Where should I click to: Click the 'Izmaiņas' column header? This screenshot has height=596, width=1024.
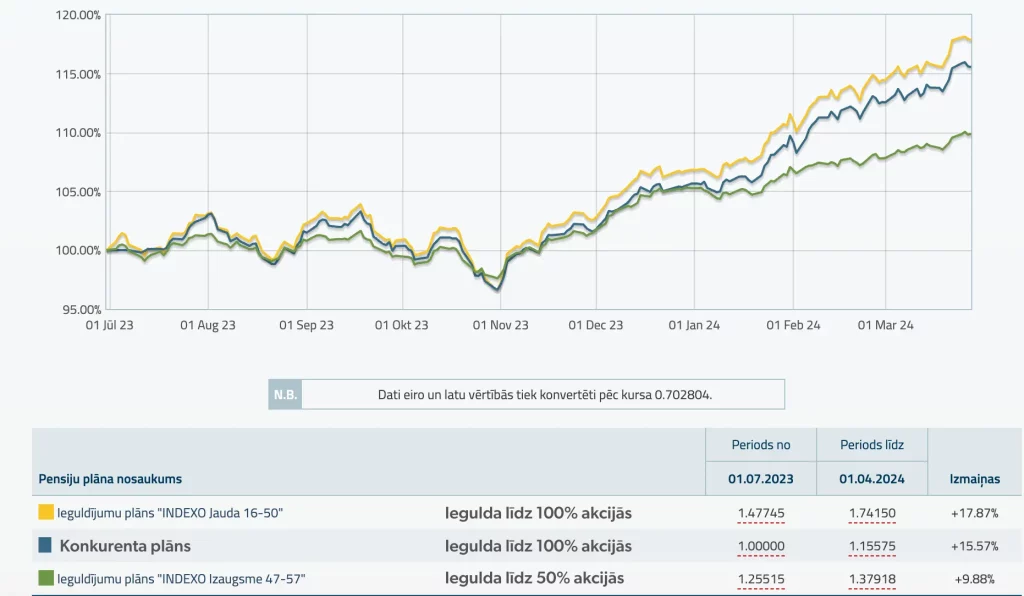(x=974, y=479)
